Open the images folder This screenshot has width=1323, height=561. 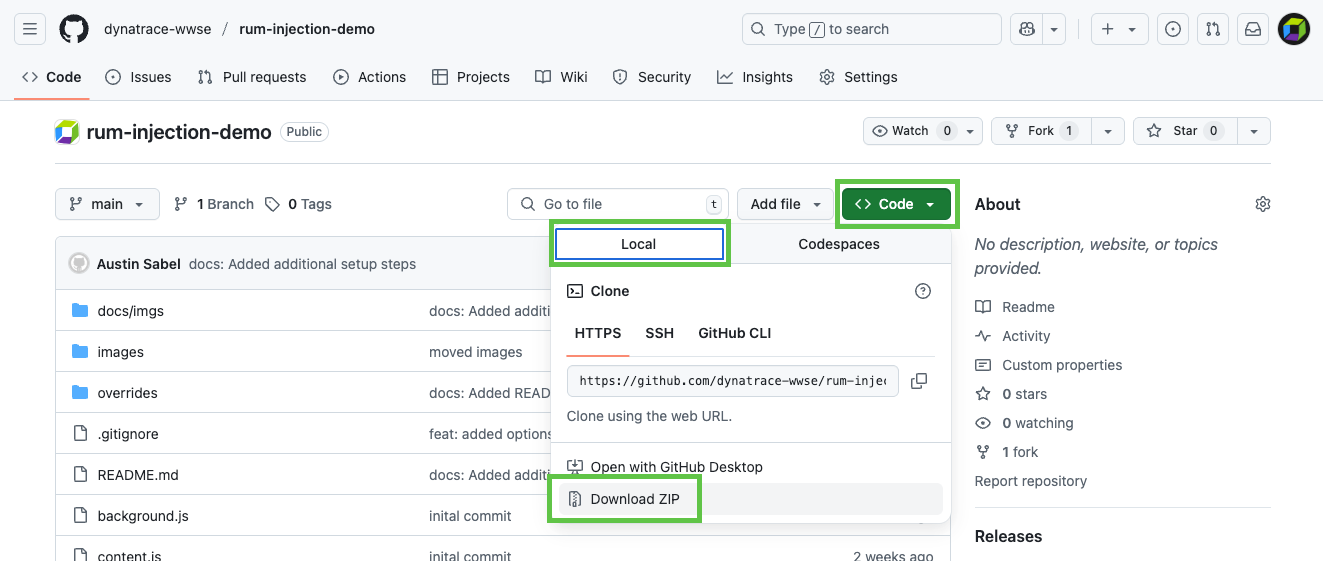(120, 352)
